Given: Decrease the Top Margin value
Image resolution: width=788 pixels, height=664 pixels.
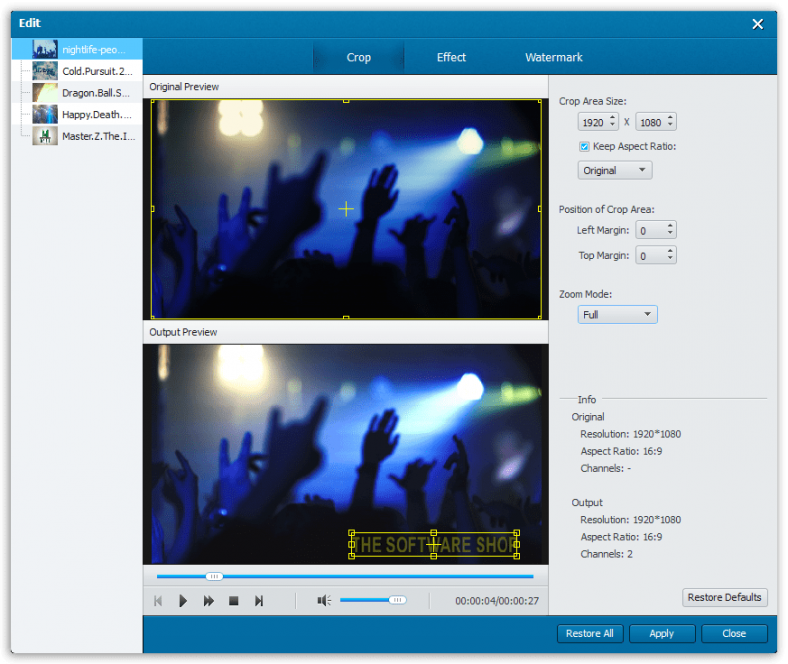Looking at the screenshot, I should [x=670, y=258].
